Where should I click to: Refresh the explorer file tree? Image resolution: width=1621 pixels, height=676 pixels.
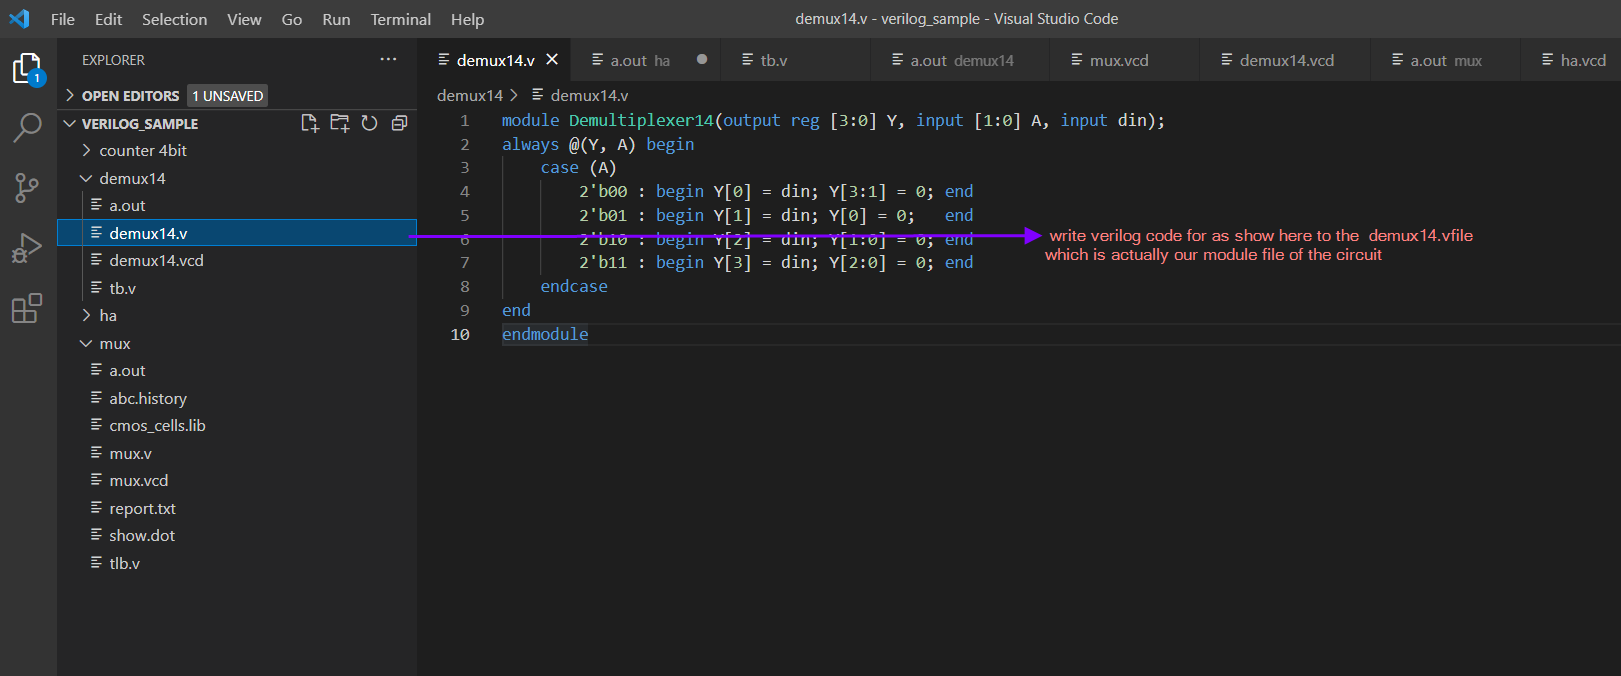[369, 123]
